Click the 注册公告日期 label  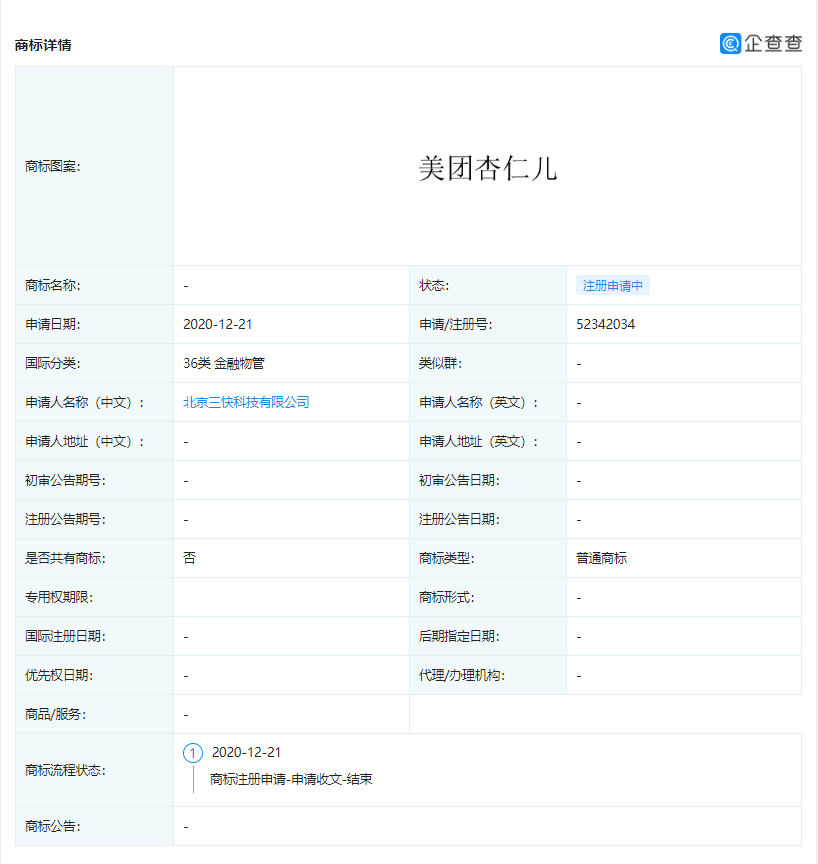click(x=459, y=519)
